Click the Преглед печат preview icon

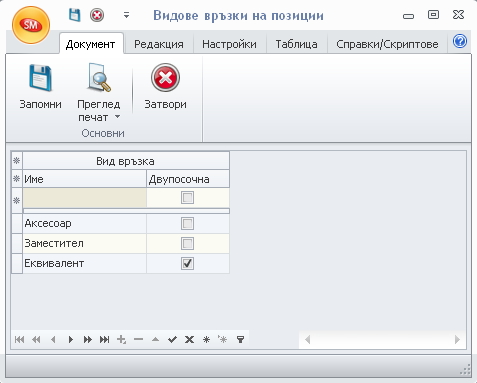tap(99, 78)
